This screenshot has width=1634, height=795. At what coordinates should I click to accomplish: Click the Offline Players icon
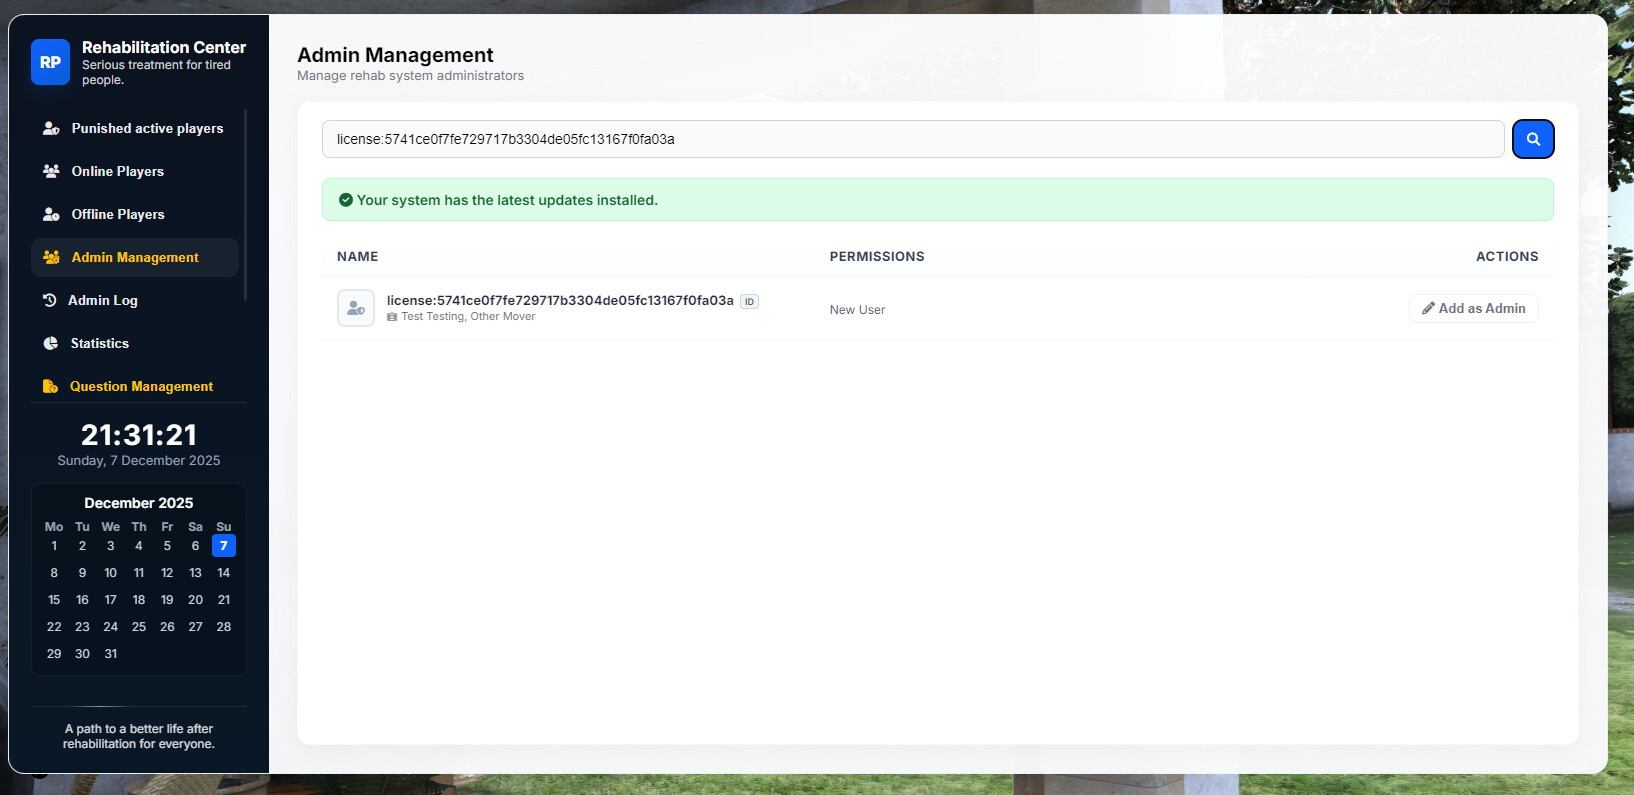[x=51, y=215]
